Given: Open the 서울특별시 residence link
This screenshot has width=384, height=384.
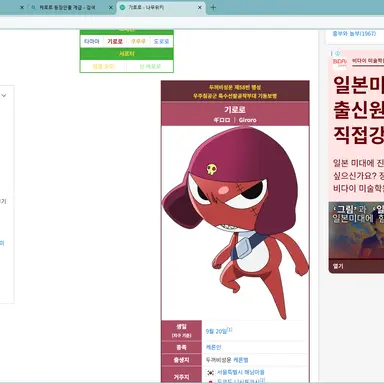Looking at the screenshot, I should (x=241, y=372).
